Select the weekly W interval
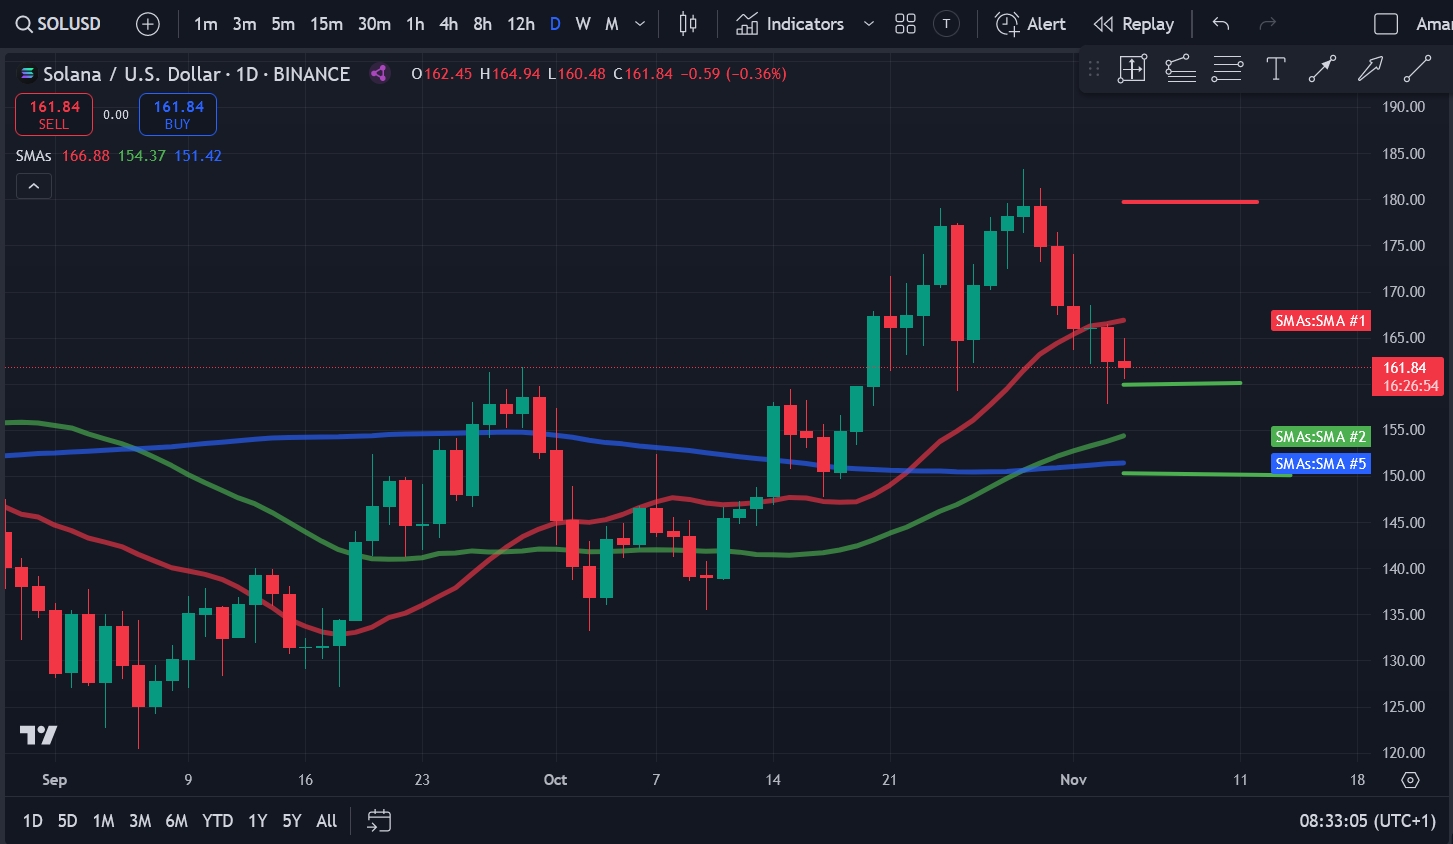Viewport: 1453px width, 844px height. coord(583,24)
